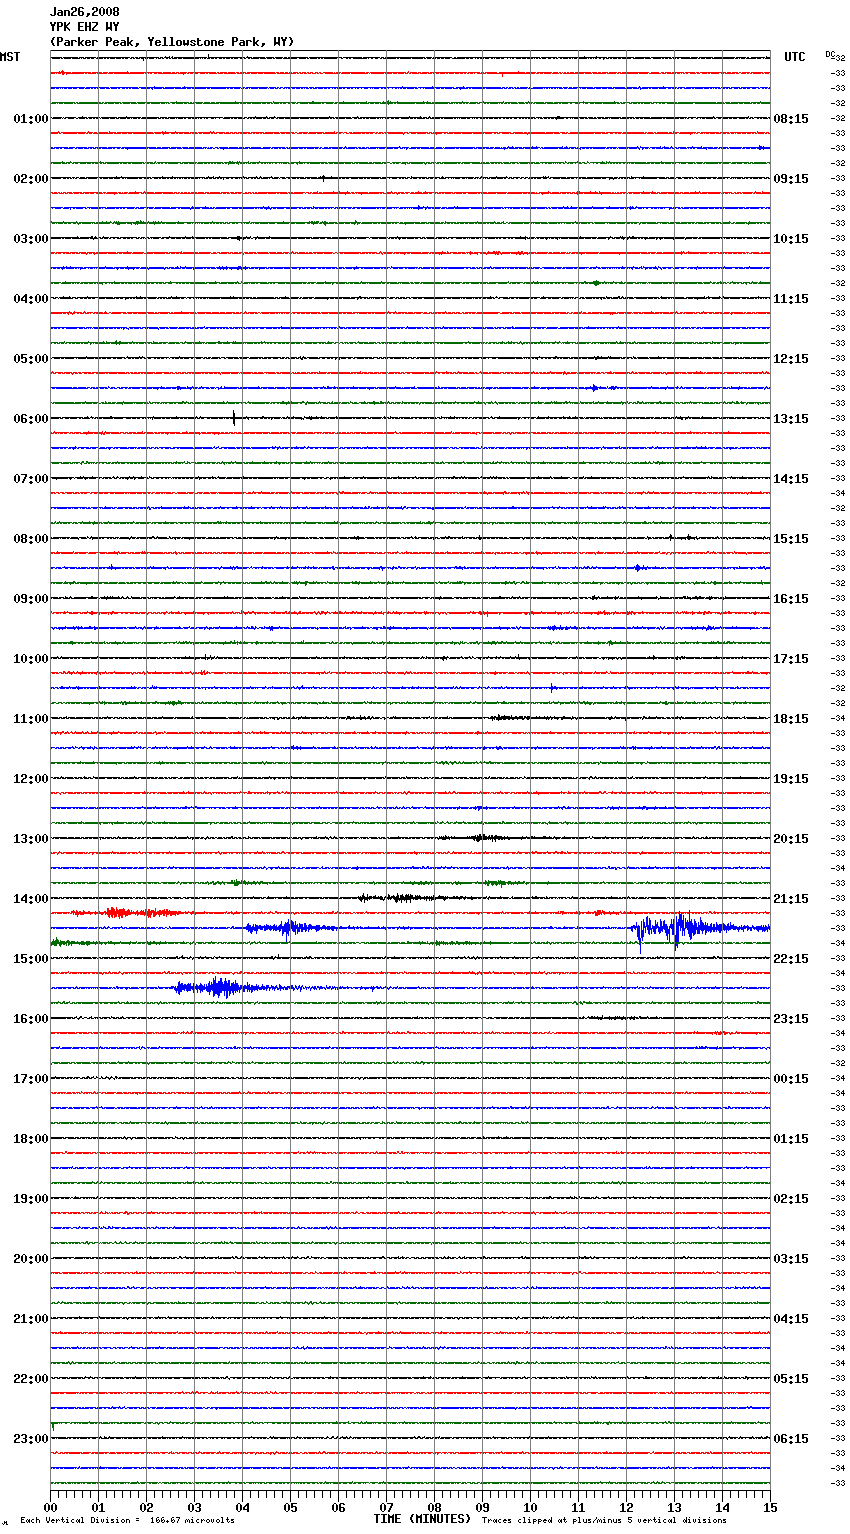This screenshot has width=850, height=1534.
Task: Click the "12:15" UTC time label
Action: coord(791,359)
